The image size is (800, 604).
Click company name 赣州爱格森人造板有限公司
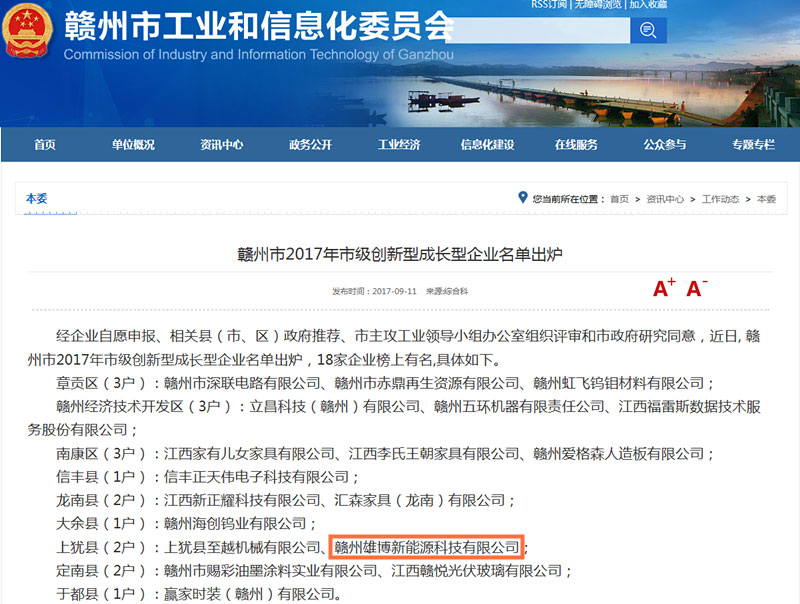tap(618, 454)
